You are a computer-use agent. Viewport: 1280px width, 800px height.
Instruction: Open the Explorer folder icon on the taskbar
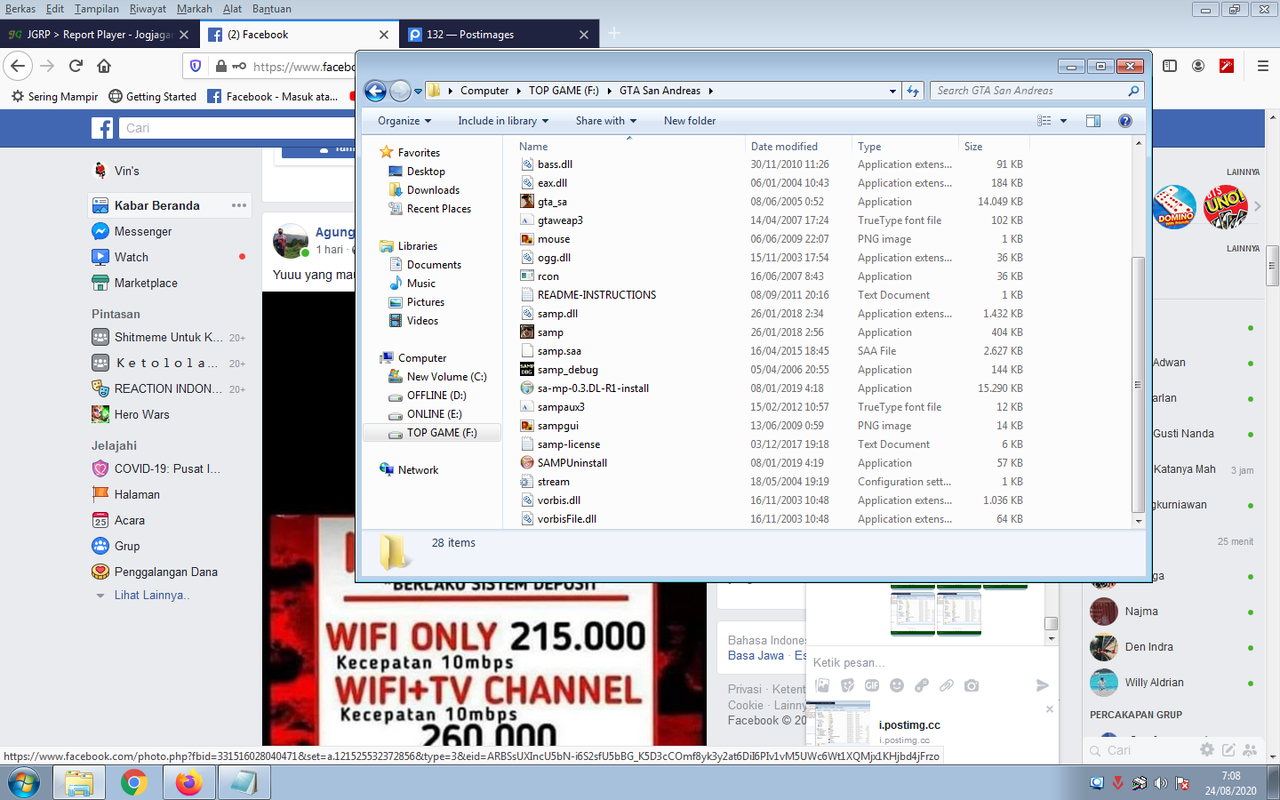[80, 782]
